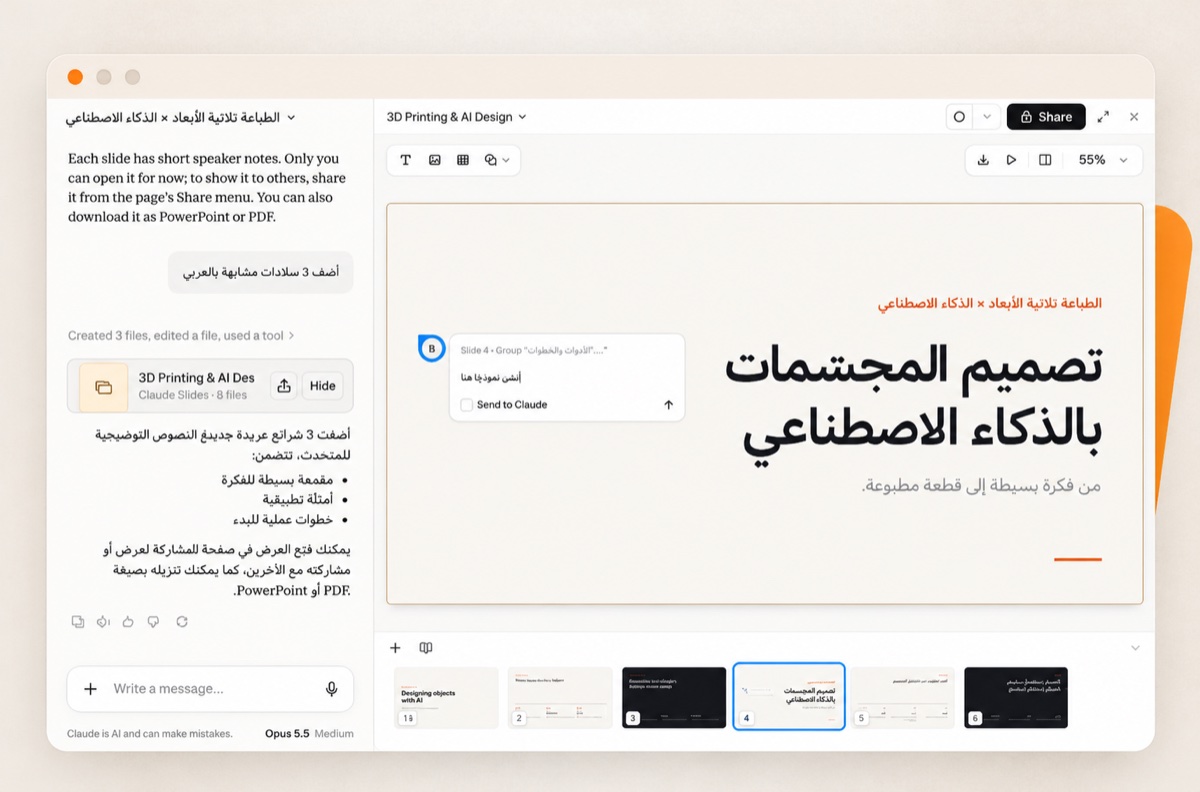Expand the presentation to fullscreen
Screen dimensions: 1200x792
(x=1103, y=117)
